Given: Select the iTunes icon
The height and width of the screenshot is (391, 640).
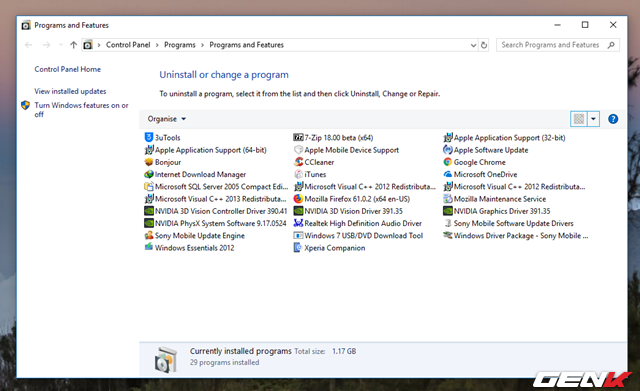Looking at the screenshot, I should click(x=298, y=174).
